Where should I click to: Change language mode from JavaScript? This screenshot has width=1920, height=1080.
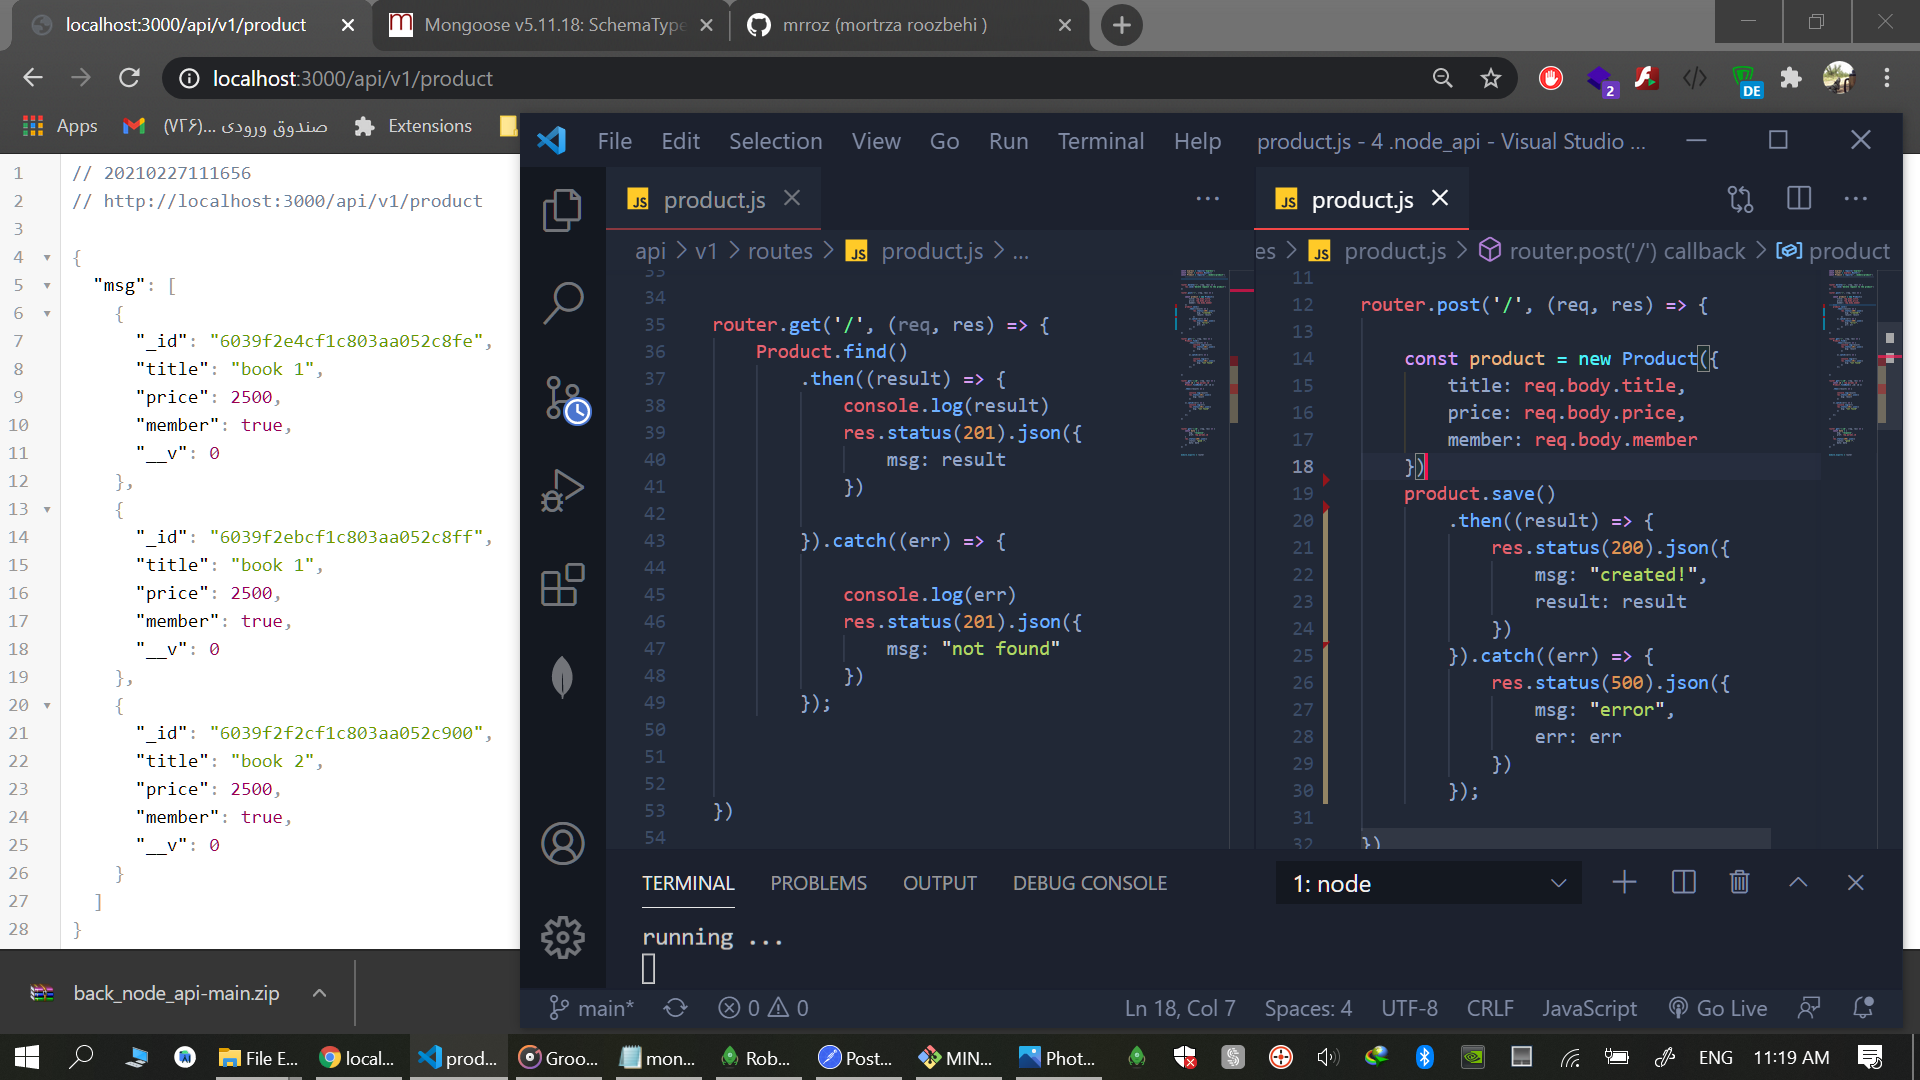click(x=1589, y=1008)
